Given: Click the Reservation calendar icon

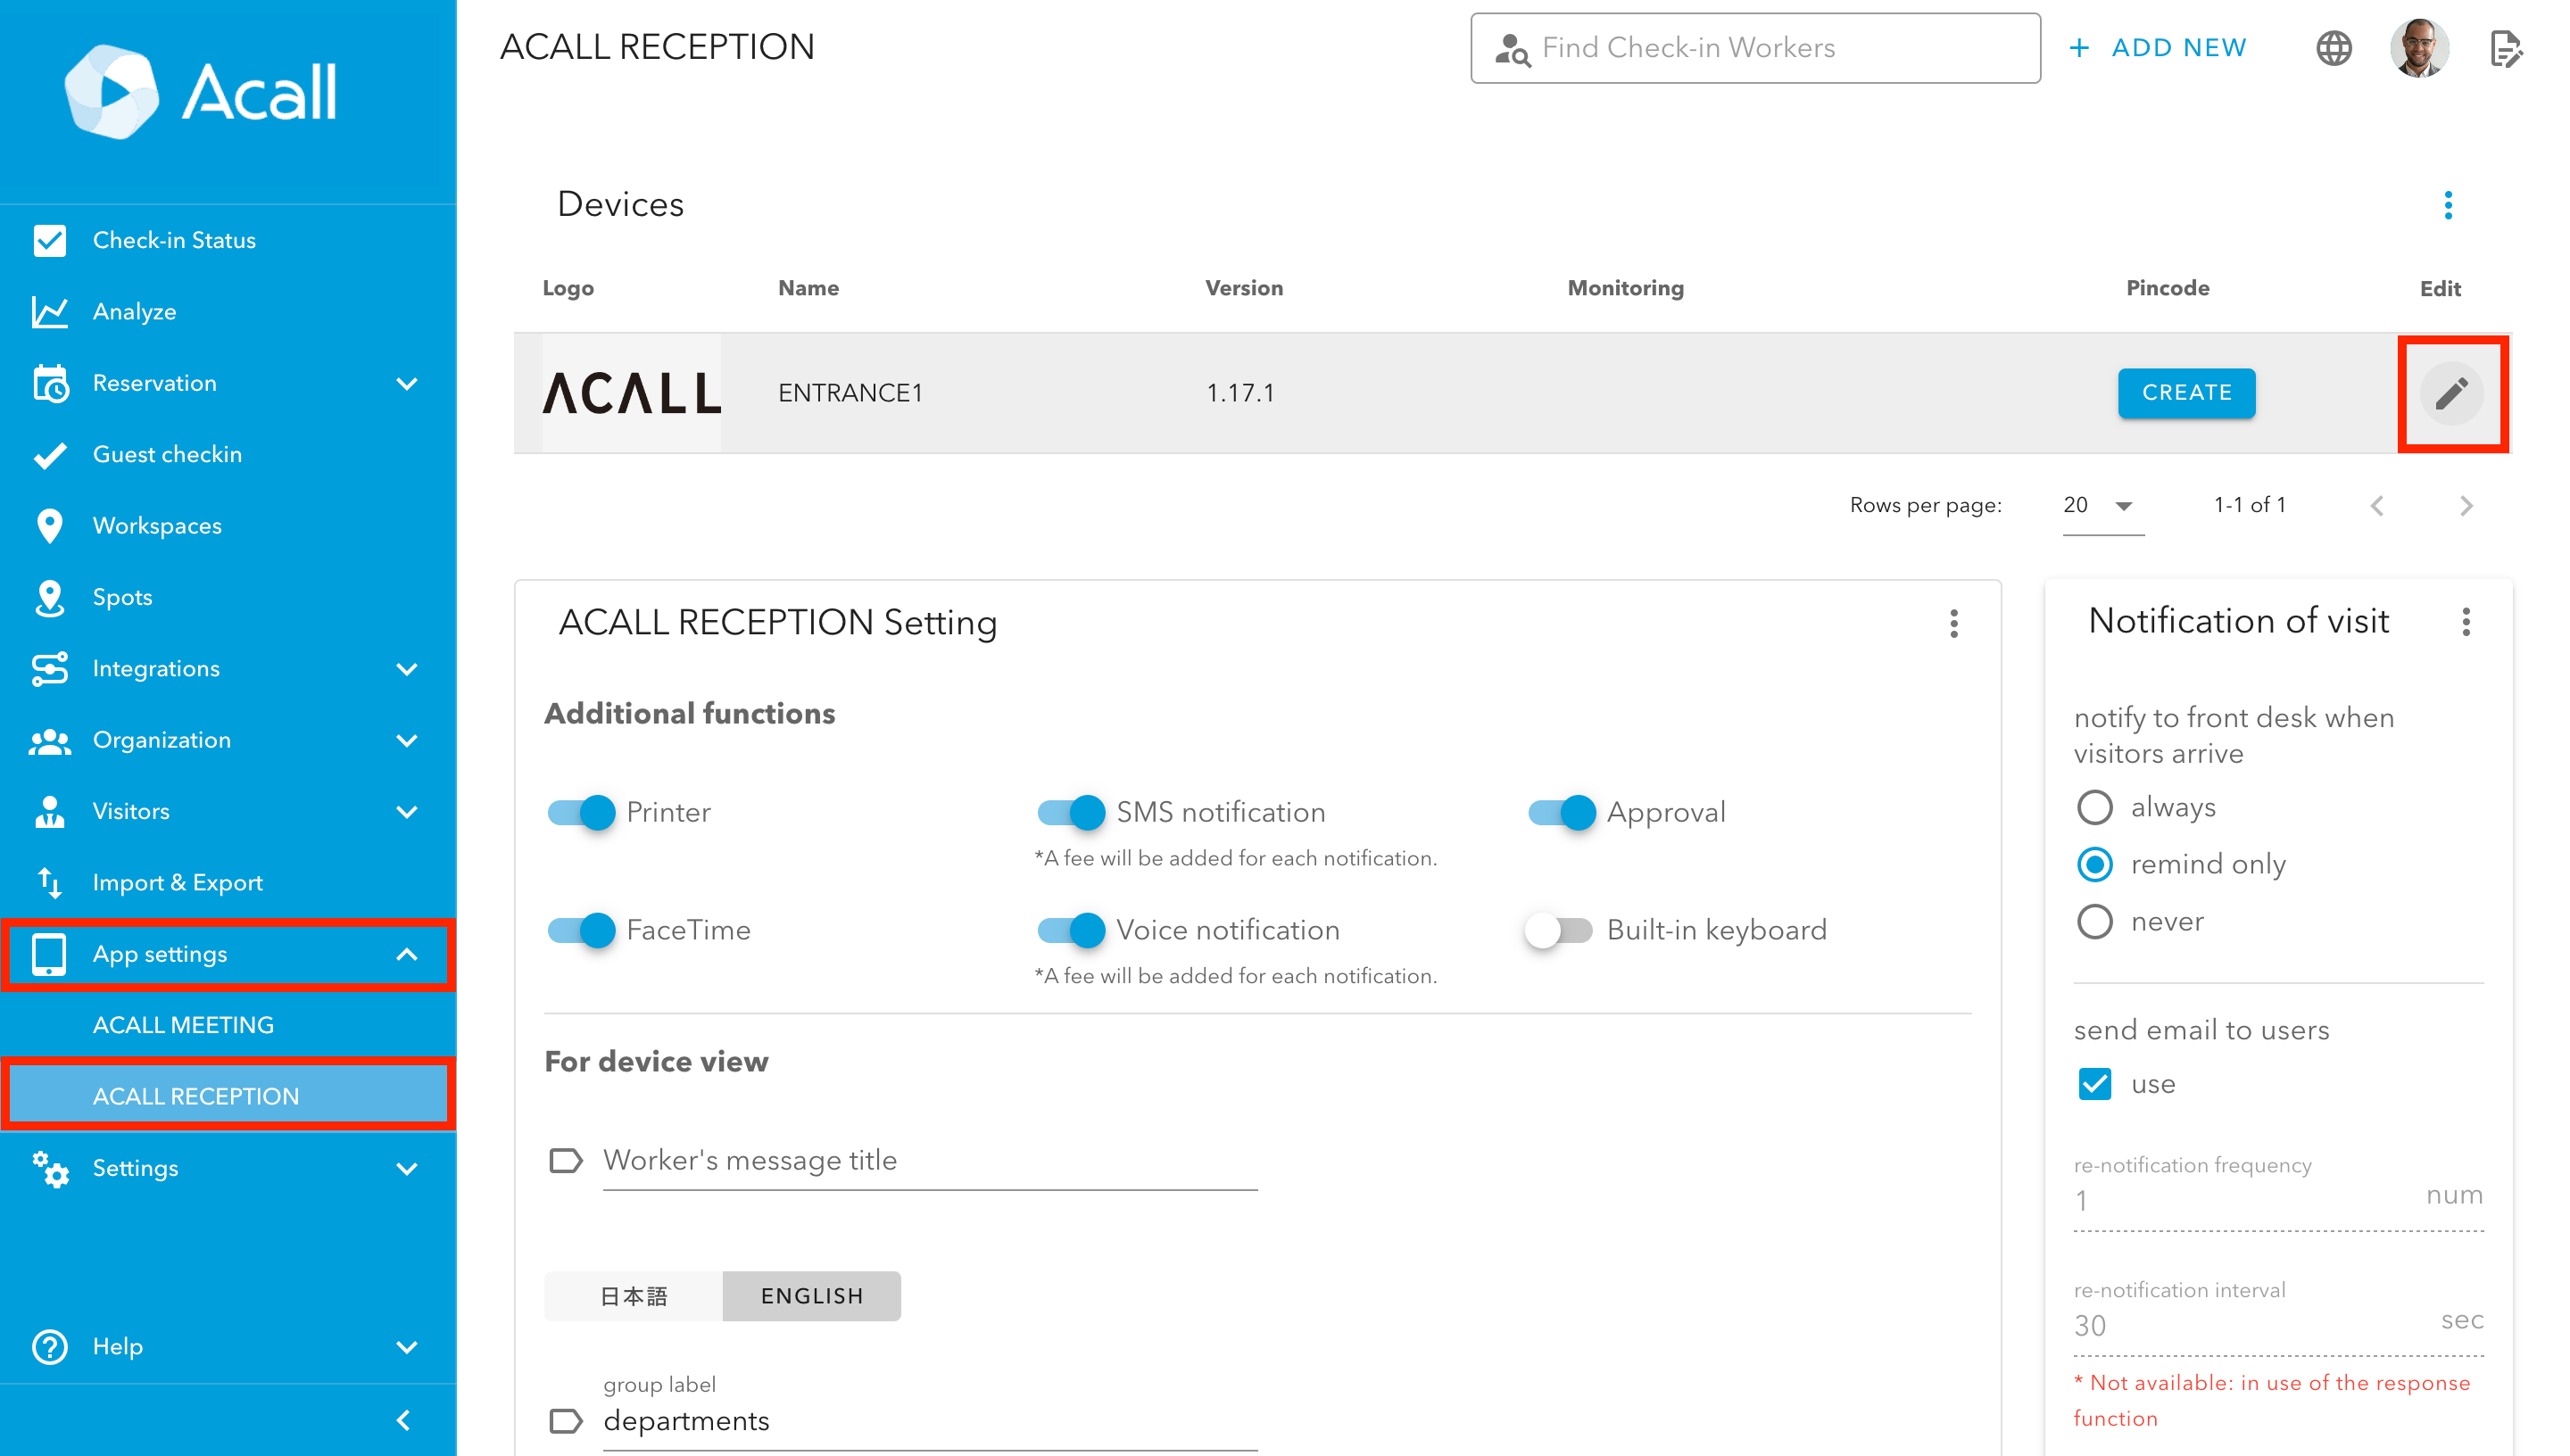Looking at the screenshot, I should click(x=49, y=383).
